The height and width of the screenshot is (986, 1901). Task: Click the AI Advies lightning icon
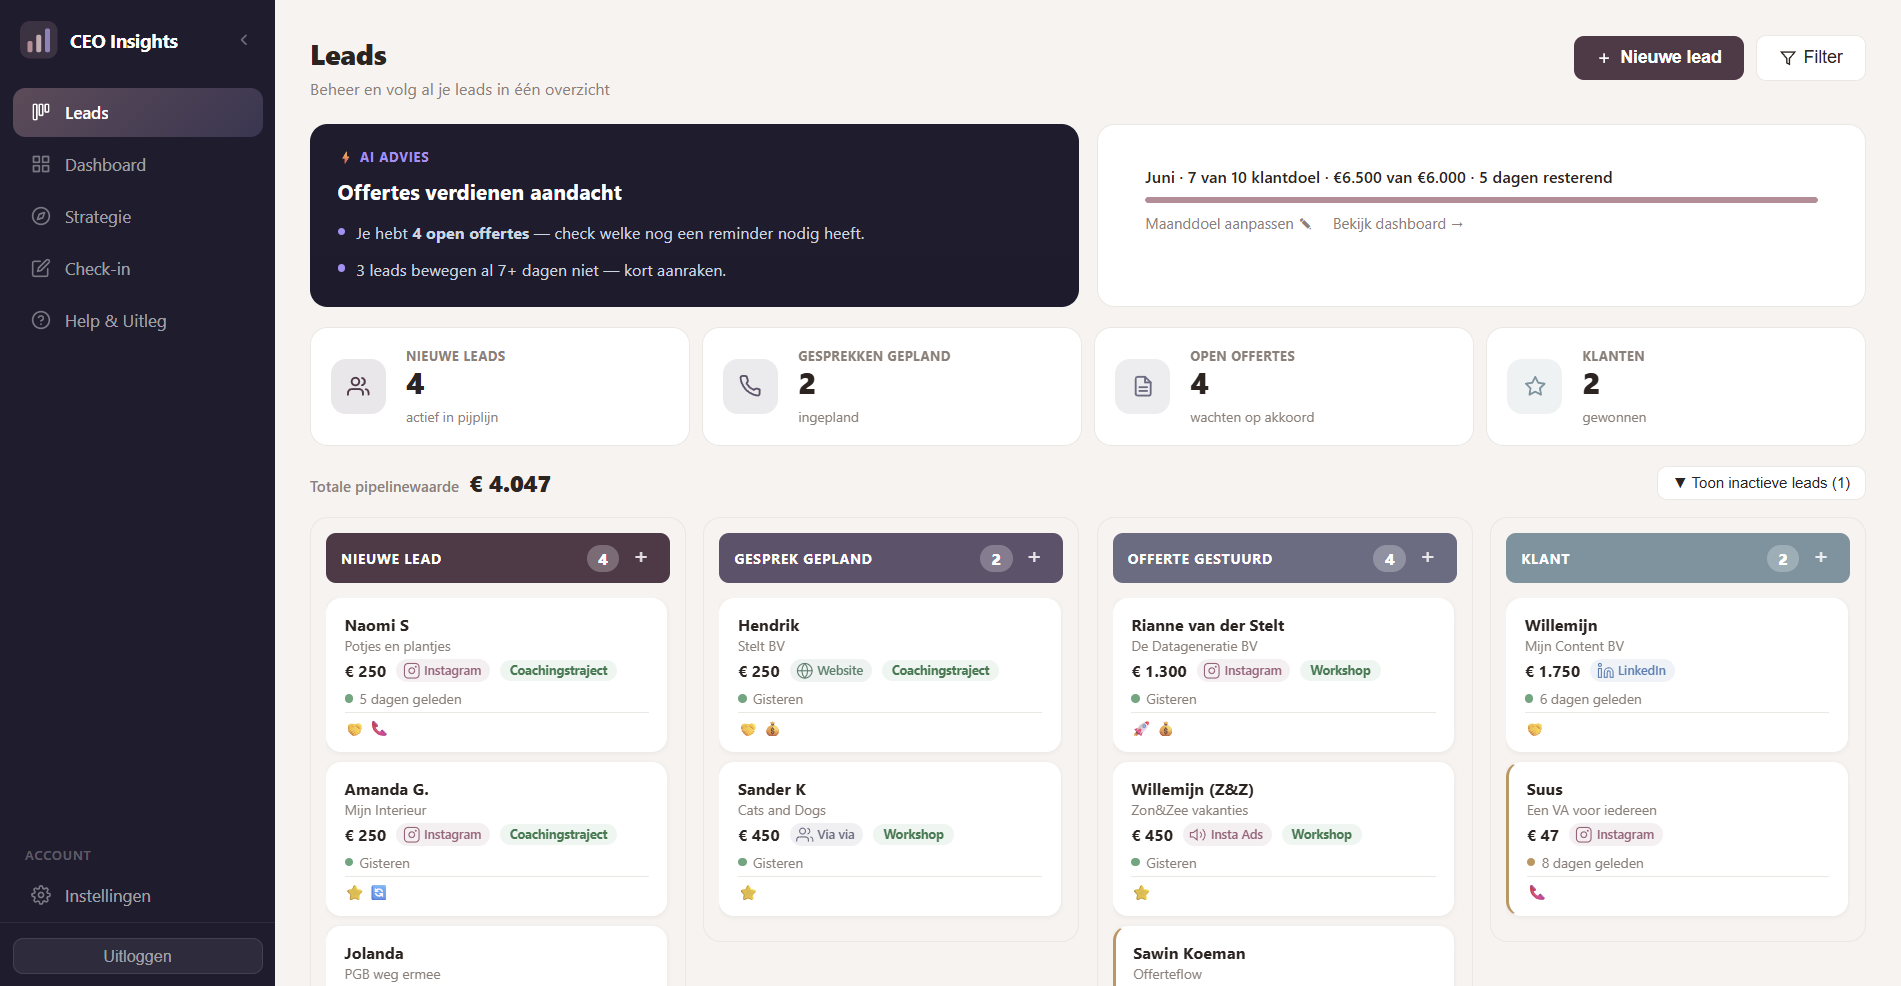(345, 157)
